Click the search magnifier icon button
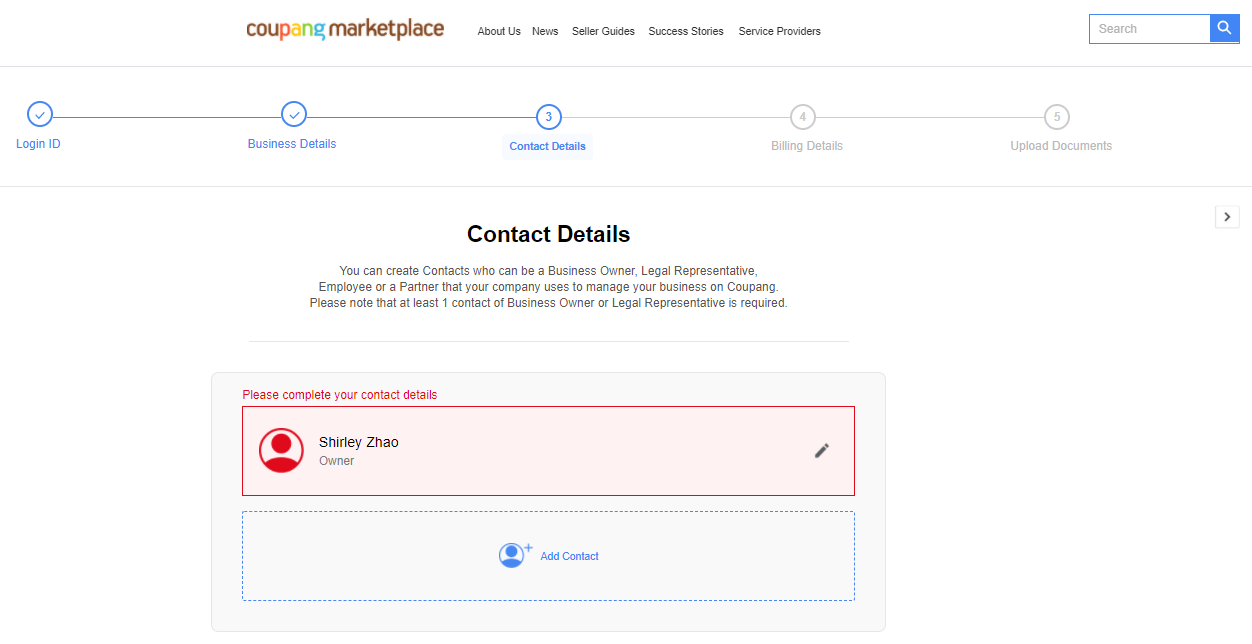 click(x=1224, y=29)
